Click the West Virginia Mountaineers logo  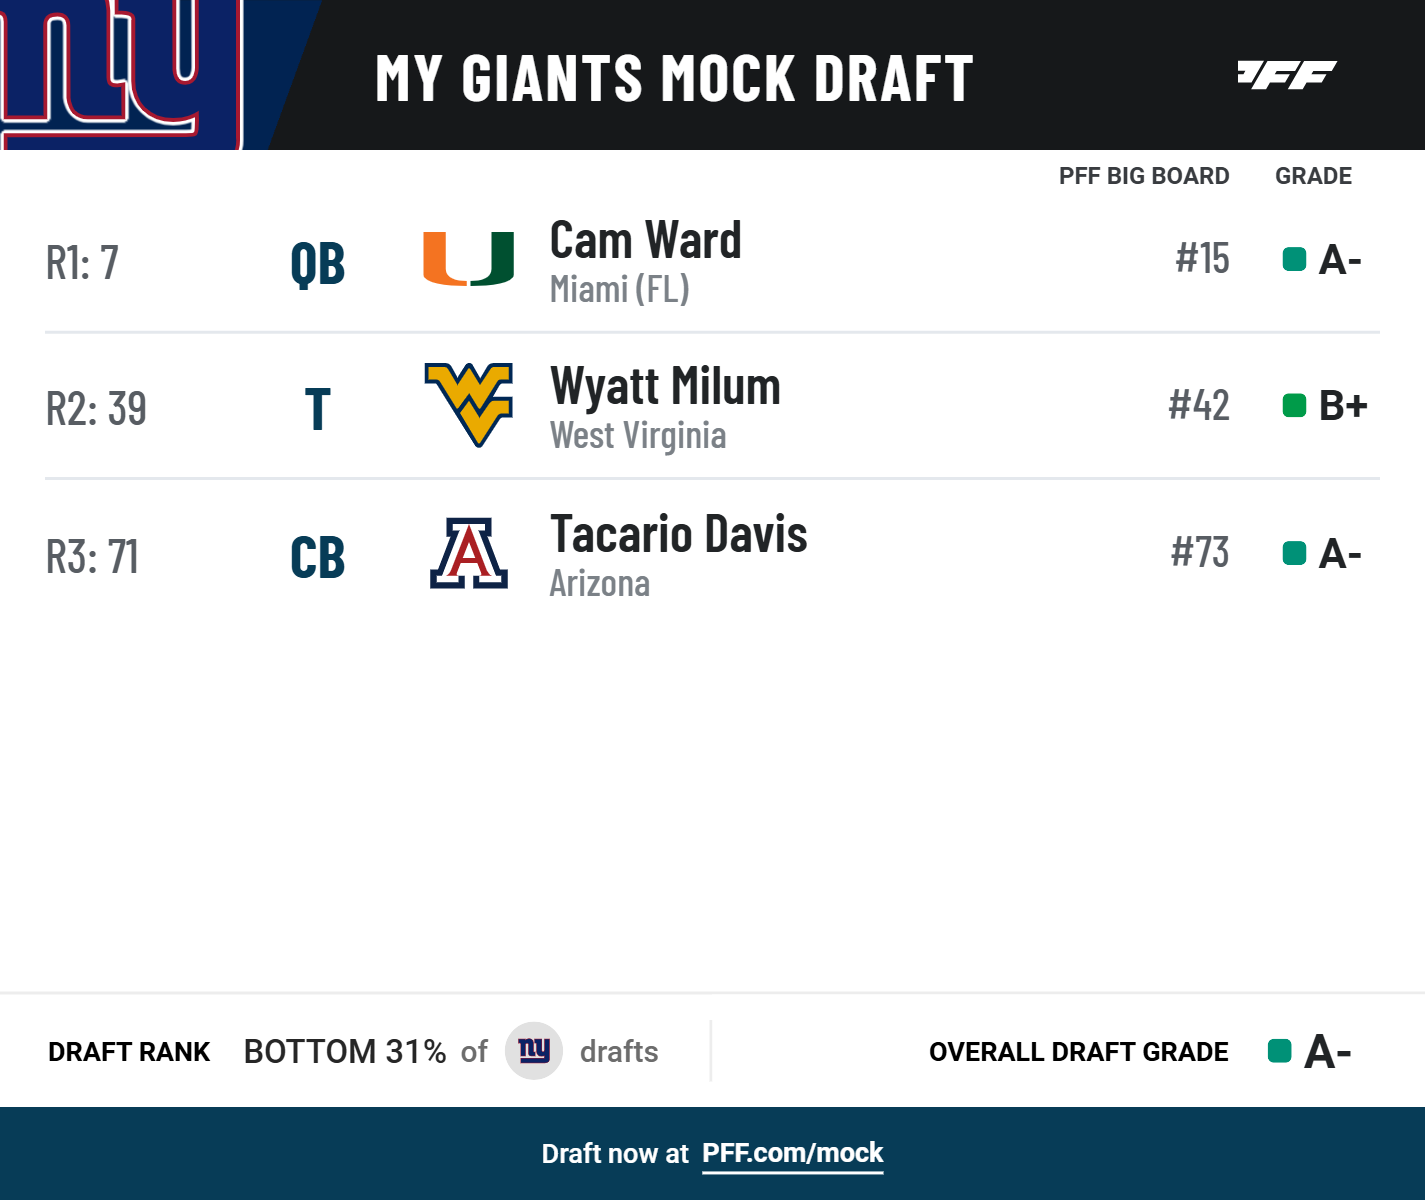point(468,405)
